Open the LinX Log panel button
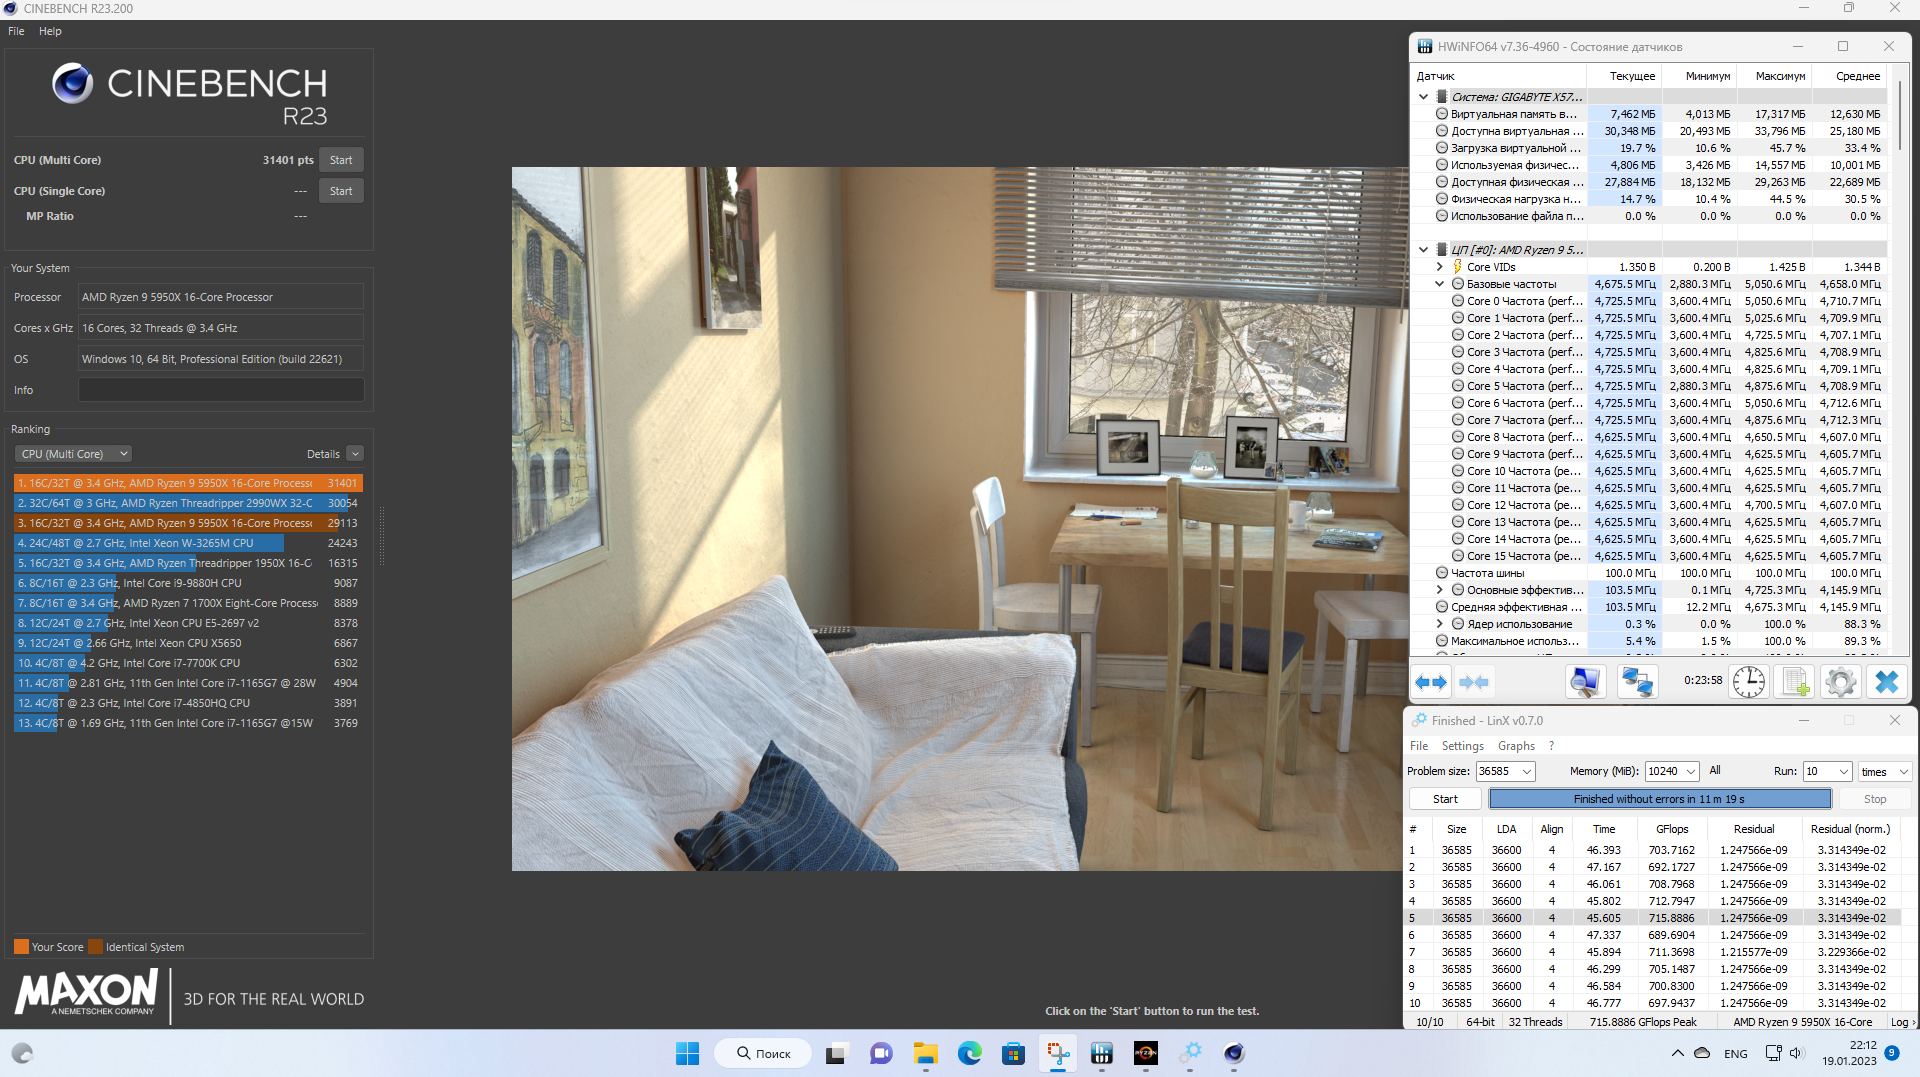Screen dimensions: 1920x1077 point(1903,1022)
